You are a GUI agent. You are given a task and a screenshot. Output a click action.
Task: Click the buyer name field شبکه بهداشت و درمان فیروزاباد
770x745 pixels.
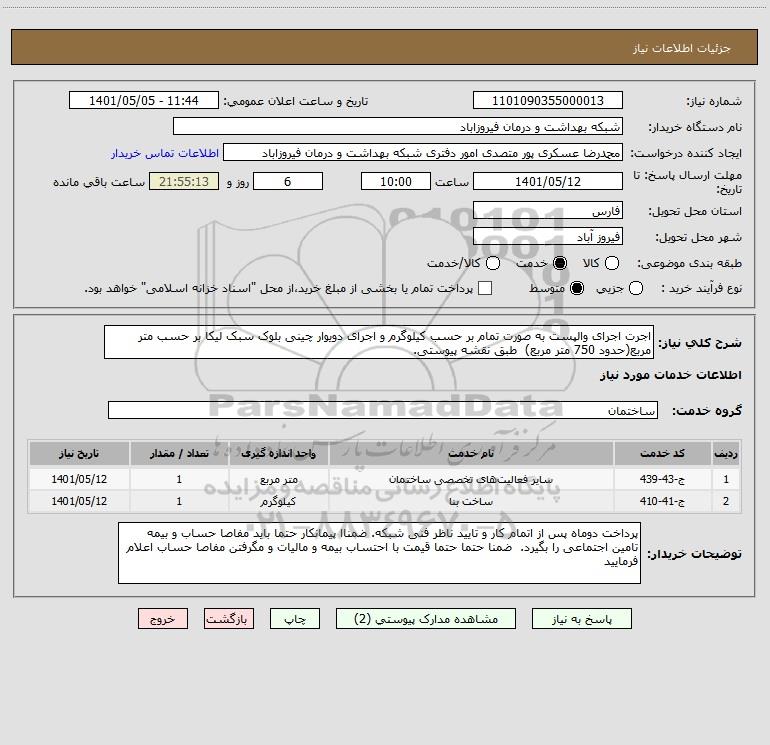click(x=398, y=126)
